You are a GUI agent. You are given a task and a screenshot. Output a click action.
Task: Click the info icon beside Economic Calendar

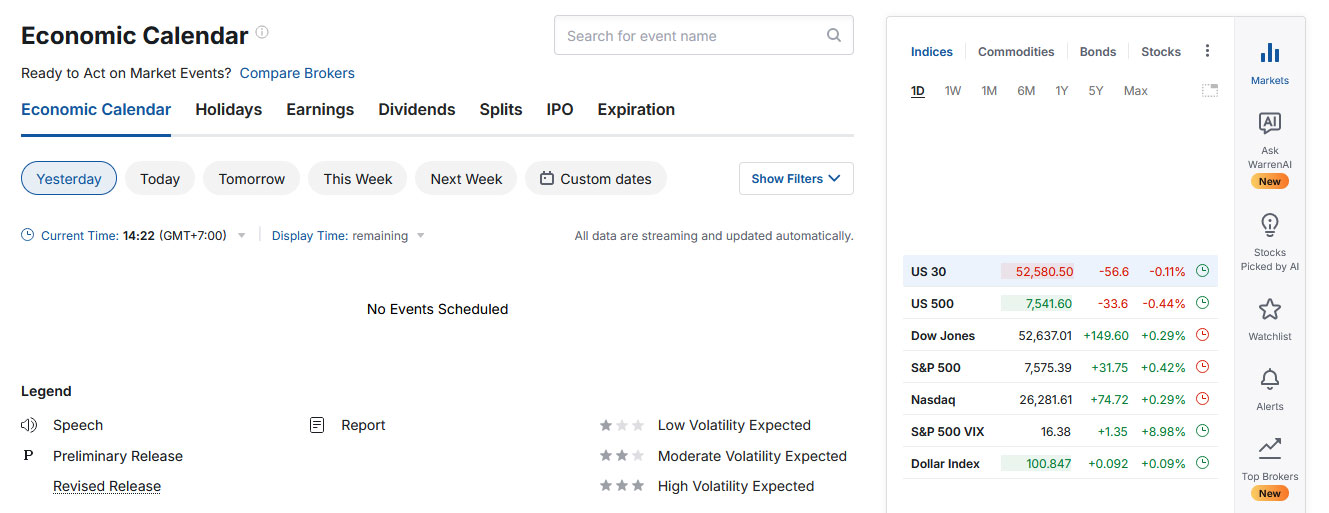[262, 32]
